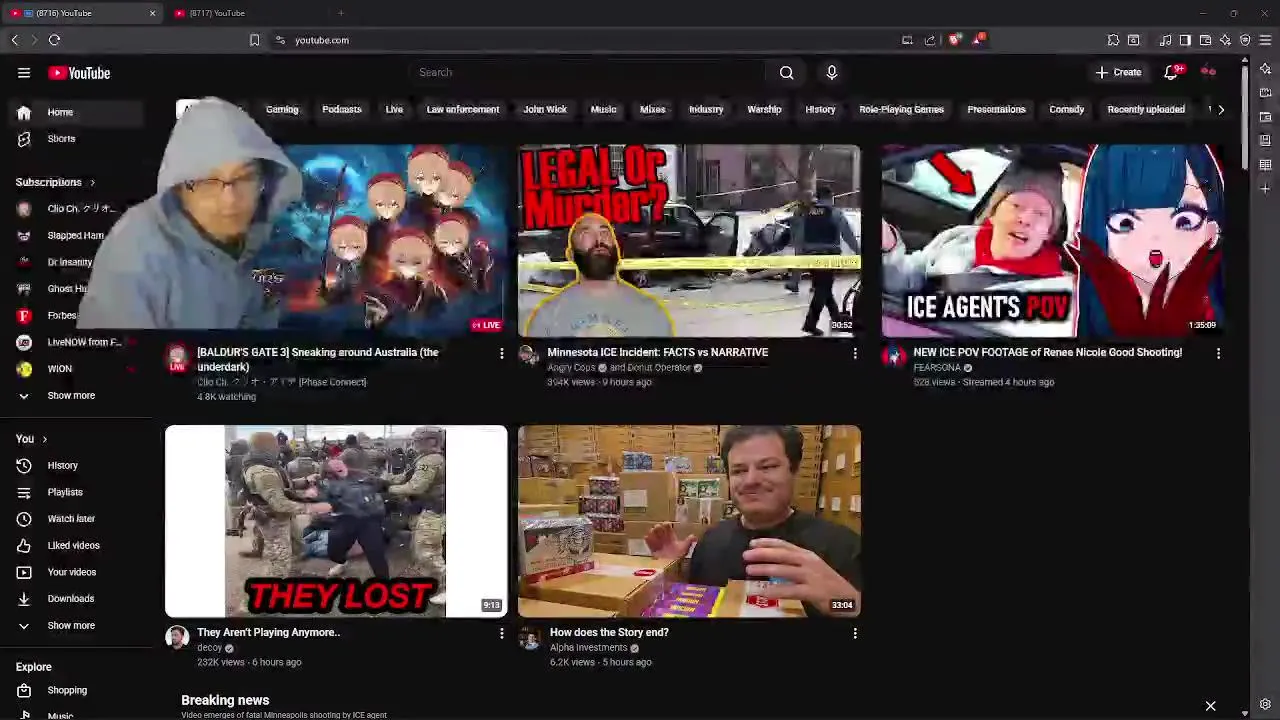This screenshot has height=720, width=1280.
Task: Open the account avatar menu
Action: tap(1209, 72)
